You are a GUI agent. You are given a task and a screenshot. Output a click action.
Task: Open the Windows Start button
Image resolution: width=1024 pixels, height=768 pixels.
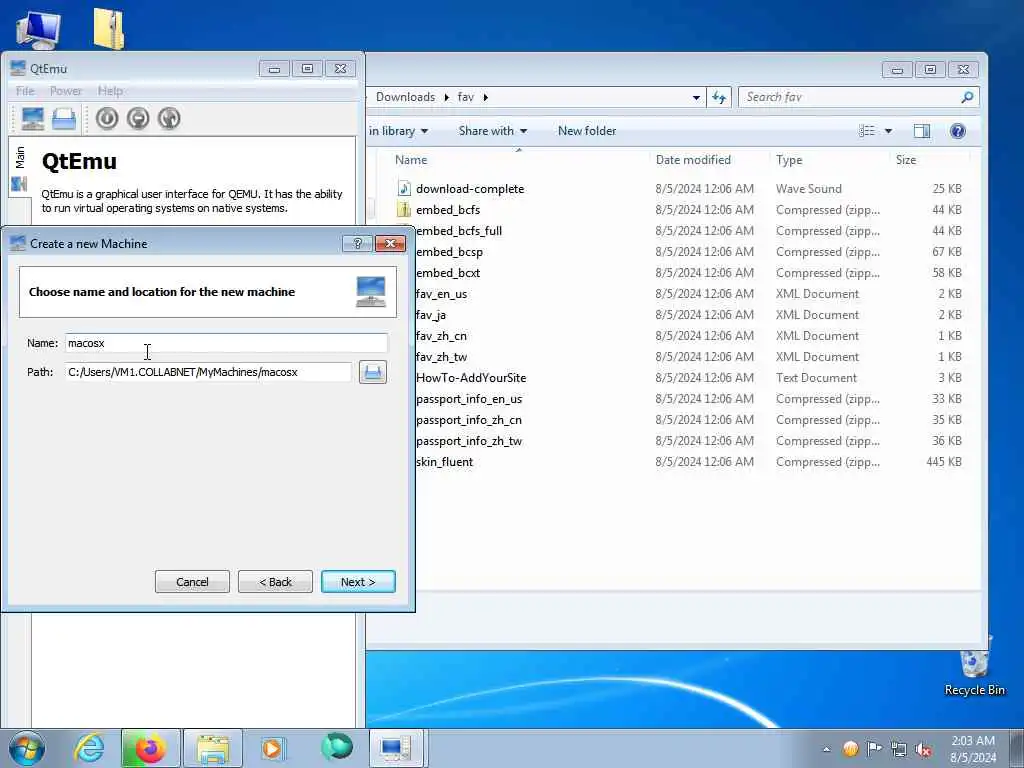click(27, 748)
